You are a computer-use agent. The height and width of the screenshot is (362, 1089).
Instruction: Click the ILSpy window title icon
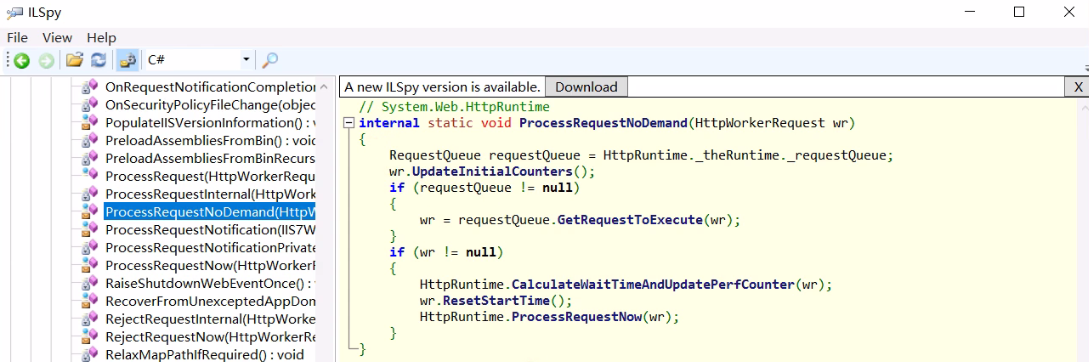coord(14,13)
